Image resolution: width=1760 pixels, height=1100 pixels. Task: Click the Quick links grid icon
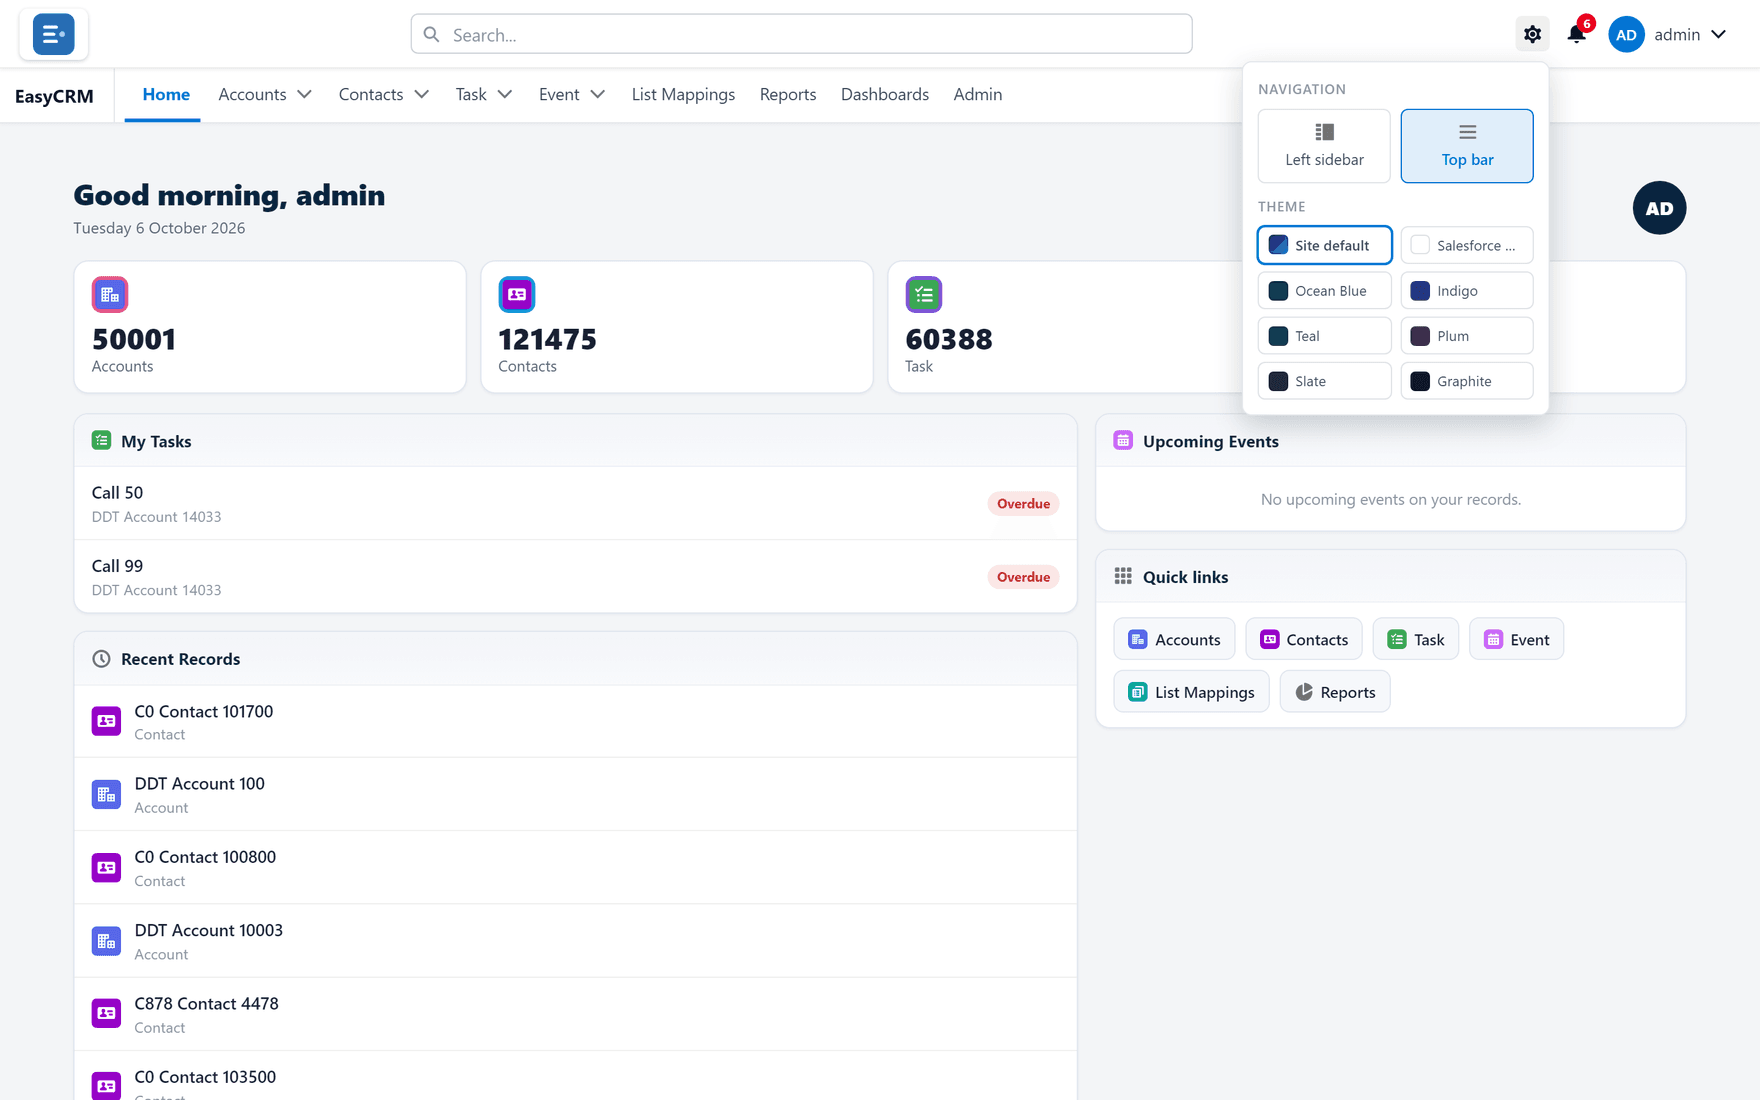coord(1123,576)
